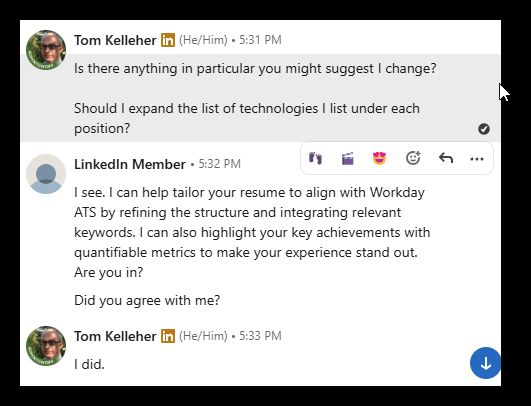Open Tom Kelleher's profile photo at 5:31 PM
This screenshot has height=406, width=531.
pos(46,50)
